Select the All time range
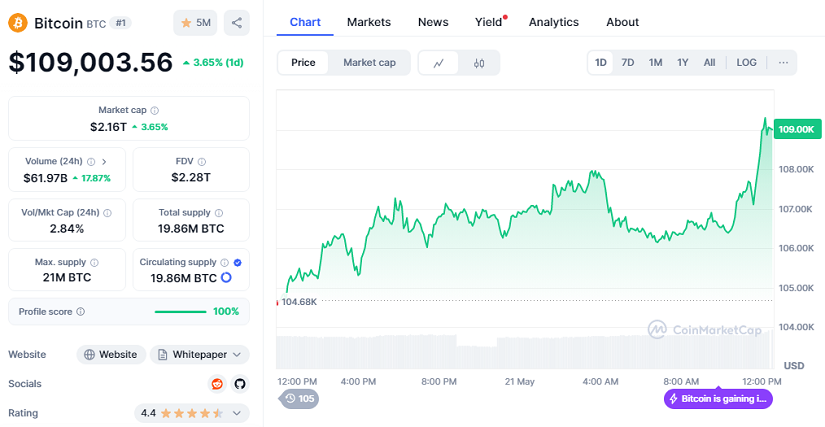 709,63
